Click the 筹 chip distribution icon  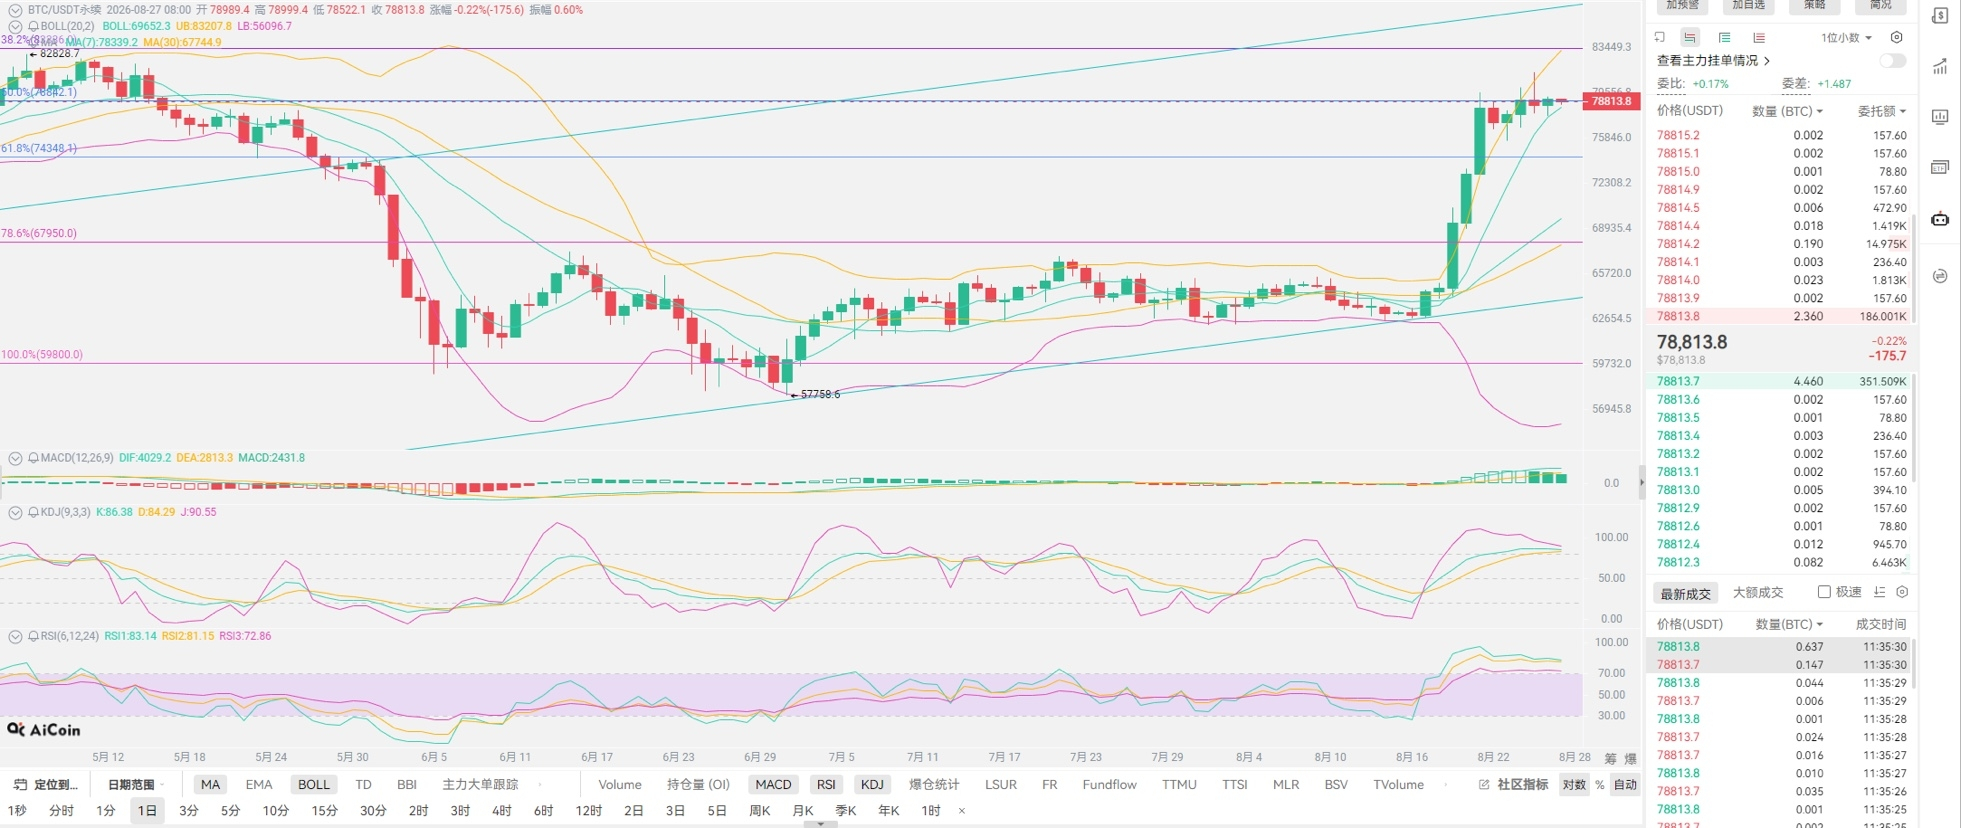coord(1610,759)
